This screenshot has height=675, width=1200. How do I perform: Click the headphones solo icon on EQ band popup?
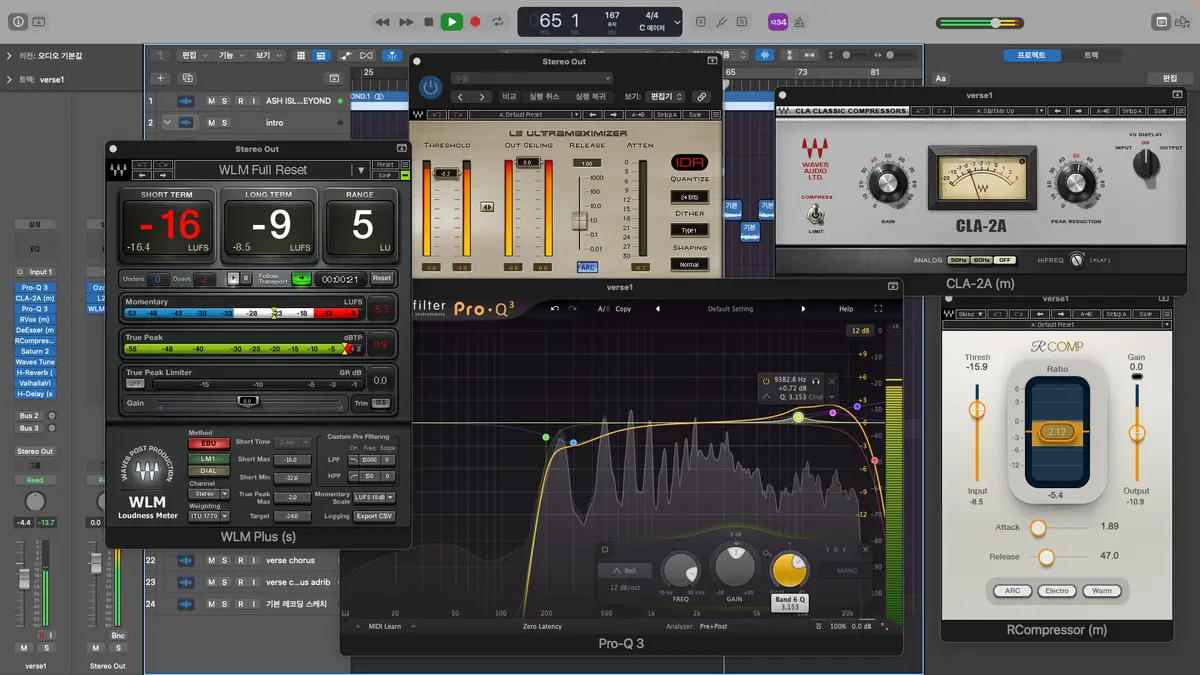pos(816,381)
